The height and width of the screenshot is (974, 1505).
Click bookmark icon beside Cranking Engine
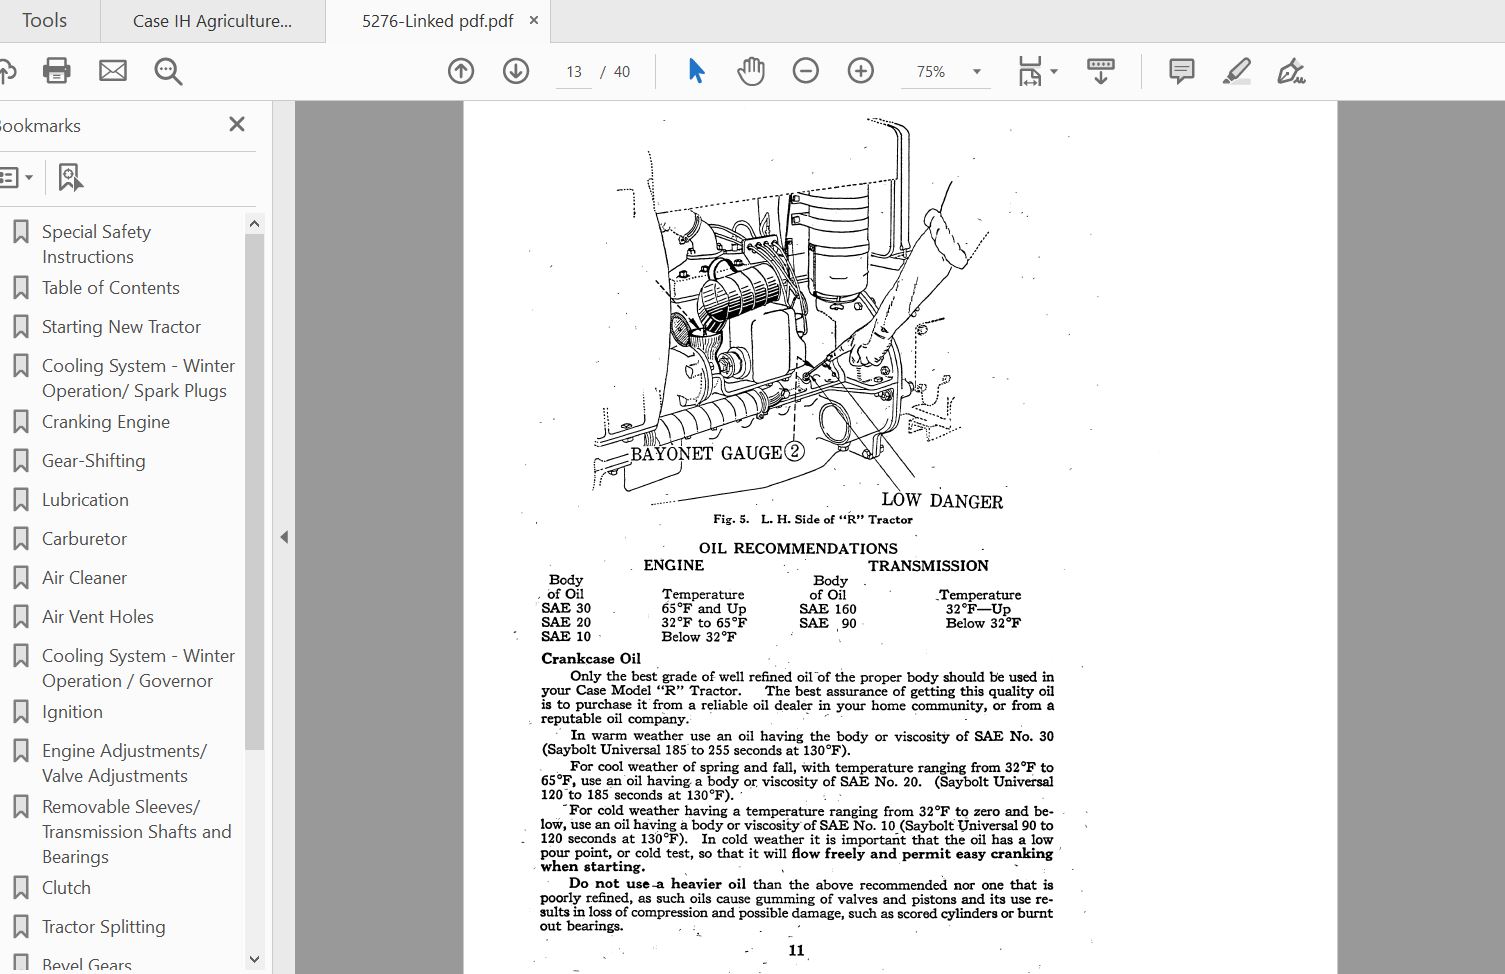(20, 422)
